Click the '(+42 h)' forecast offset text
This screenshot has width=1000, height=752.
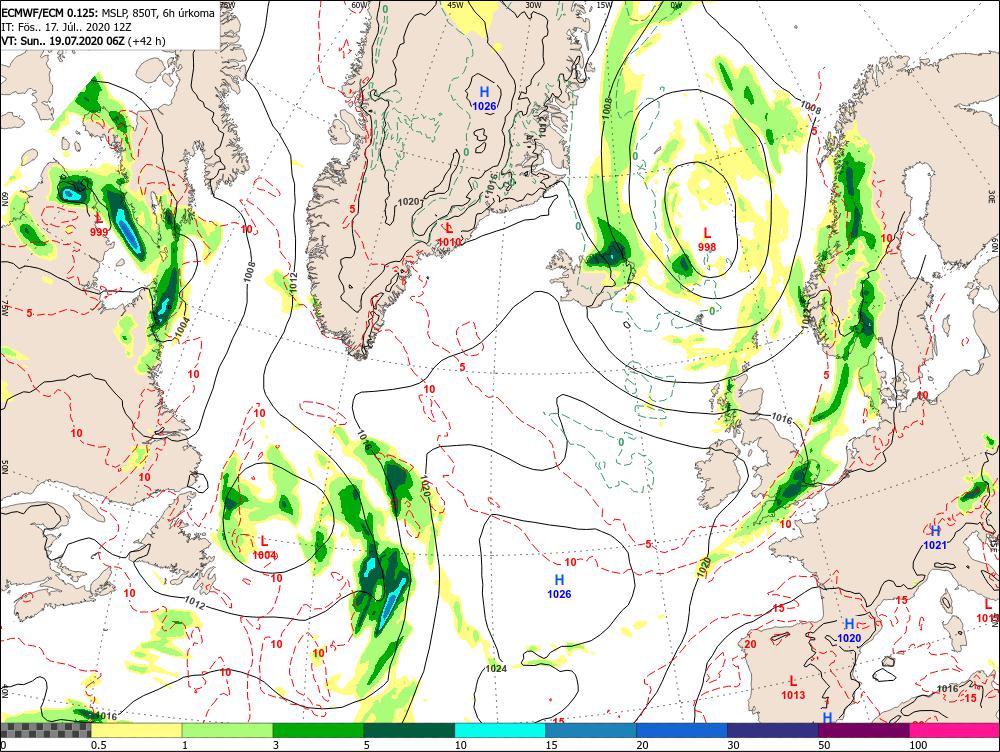(147, 41)
